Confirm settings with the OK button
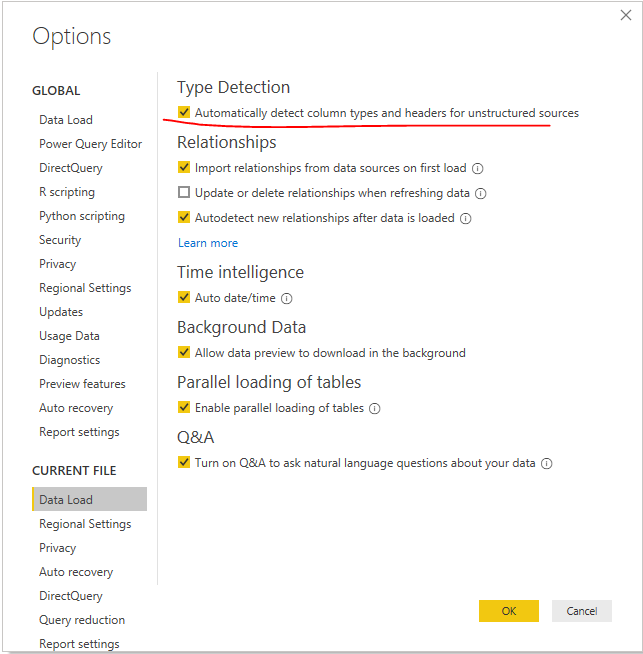This screenshot has width=643, height=654. (509, 611)
